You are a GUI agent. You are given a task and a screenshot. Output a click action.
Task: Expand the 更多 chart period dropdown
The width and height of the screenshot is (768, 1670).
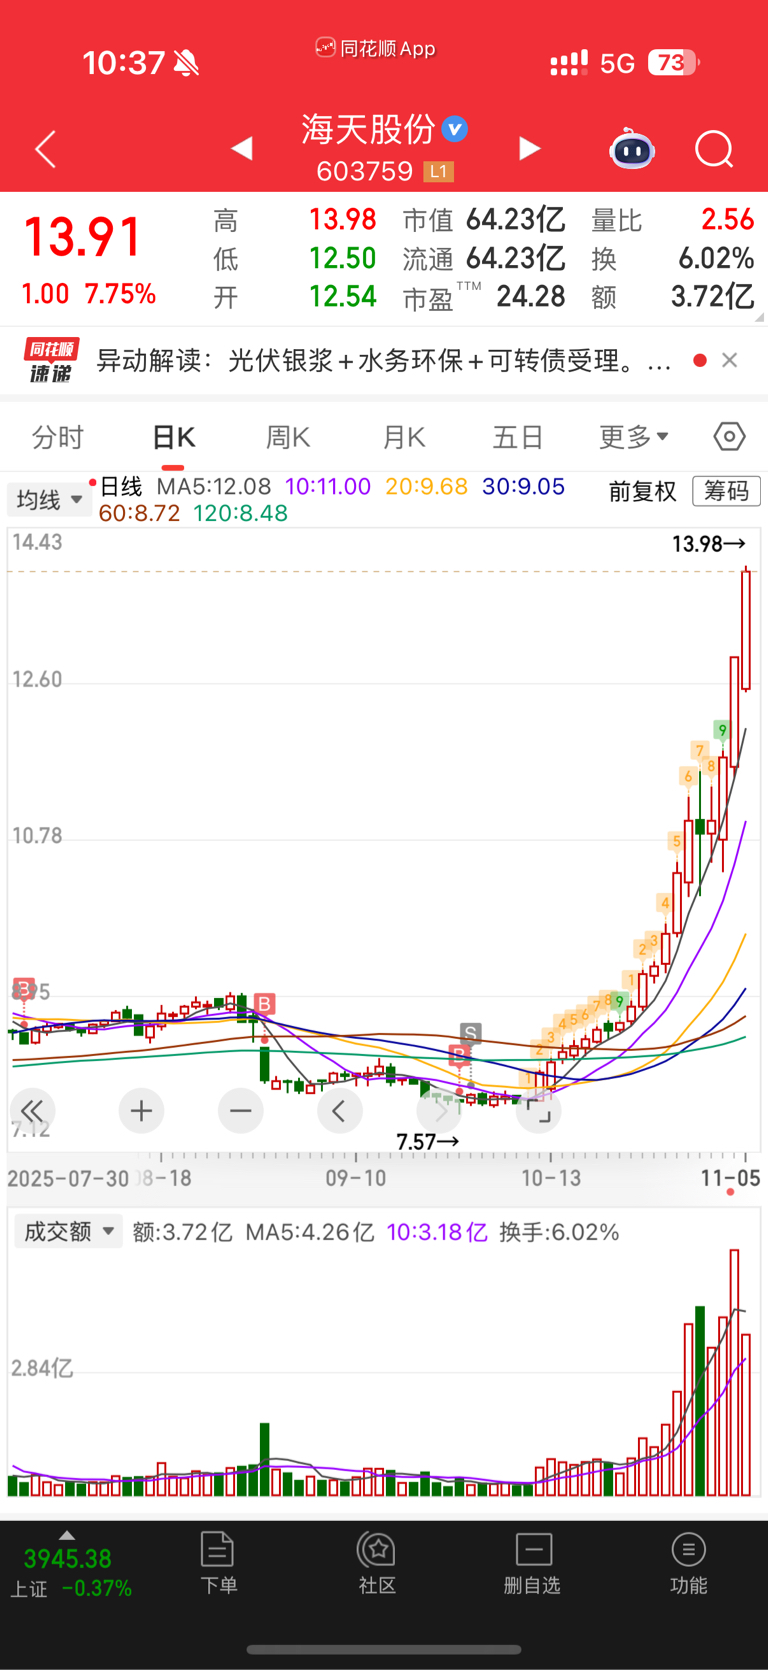[x=634, y=438]
